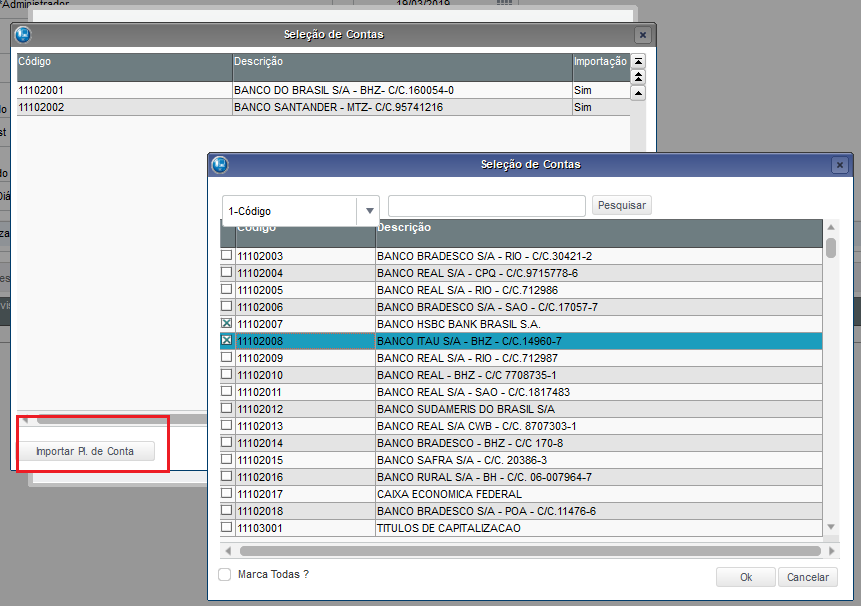Select row BANCO BRADESCO S/A - POA
Viewport: 861px width, 606px height.
521,511
